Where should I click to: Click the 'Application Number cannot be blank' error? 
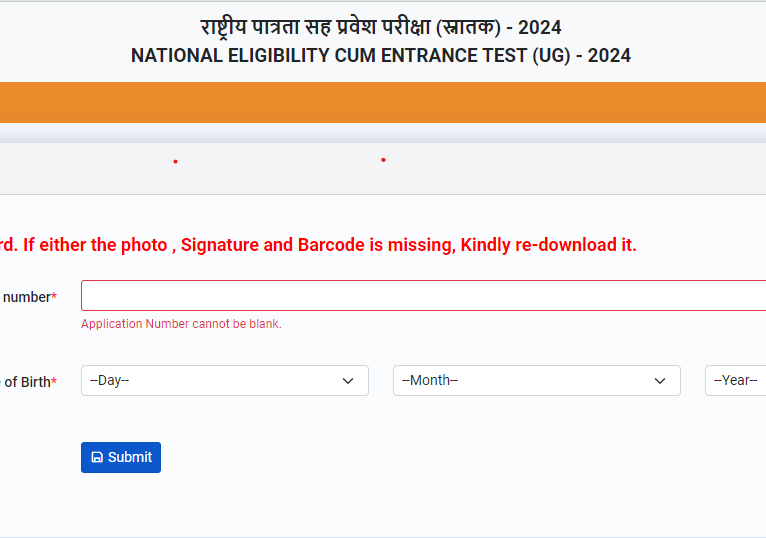(x=181, y=324)
